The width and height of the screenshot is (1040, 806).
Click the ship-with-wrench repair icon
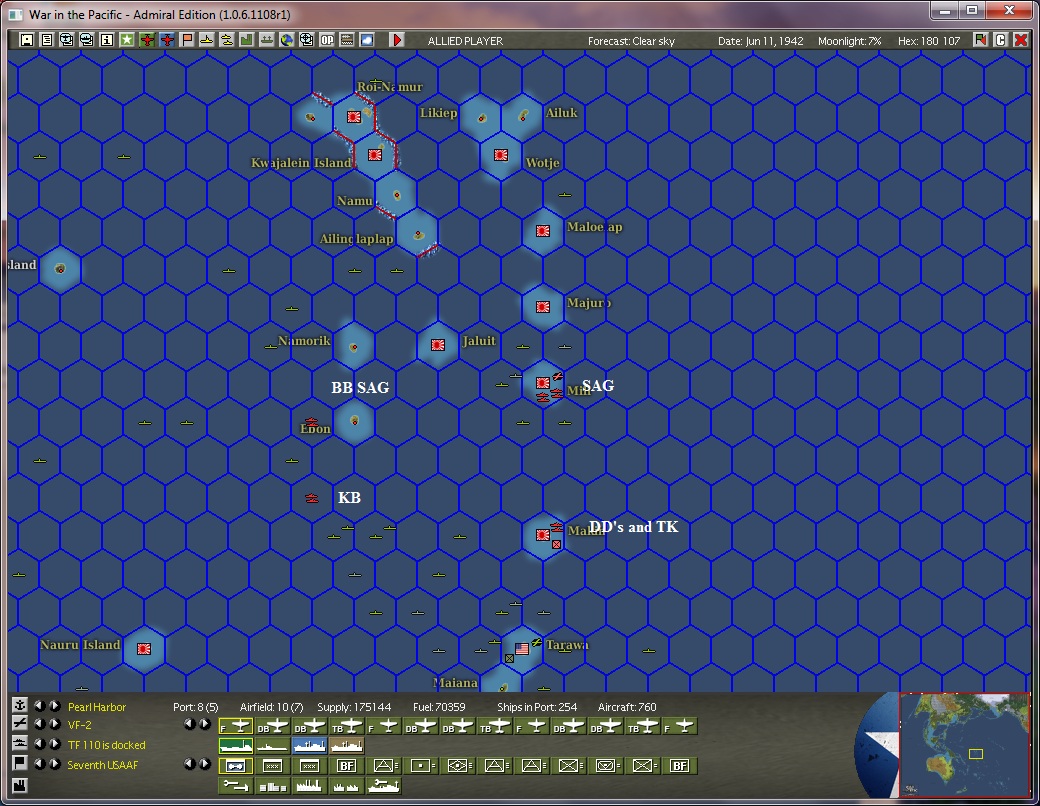384,786
